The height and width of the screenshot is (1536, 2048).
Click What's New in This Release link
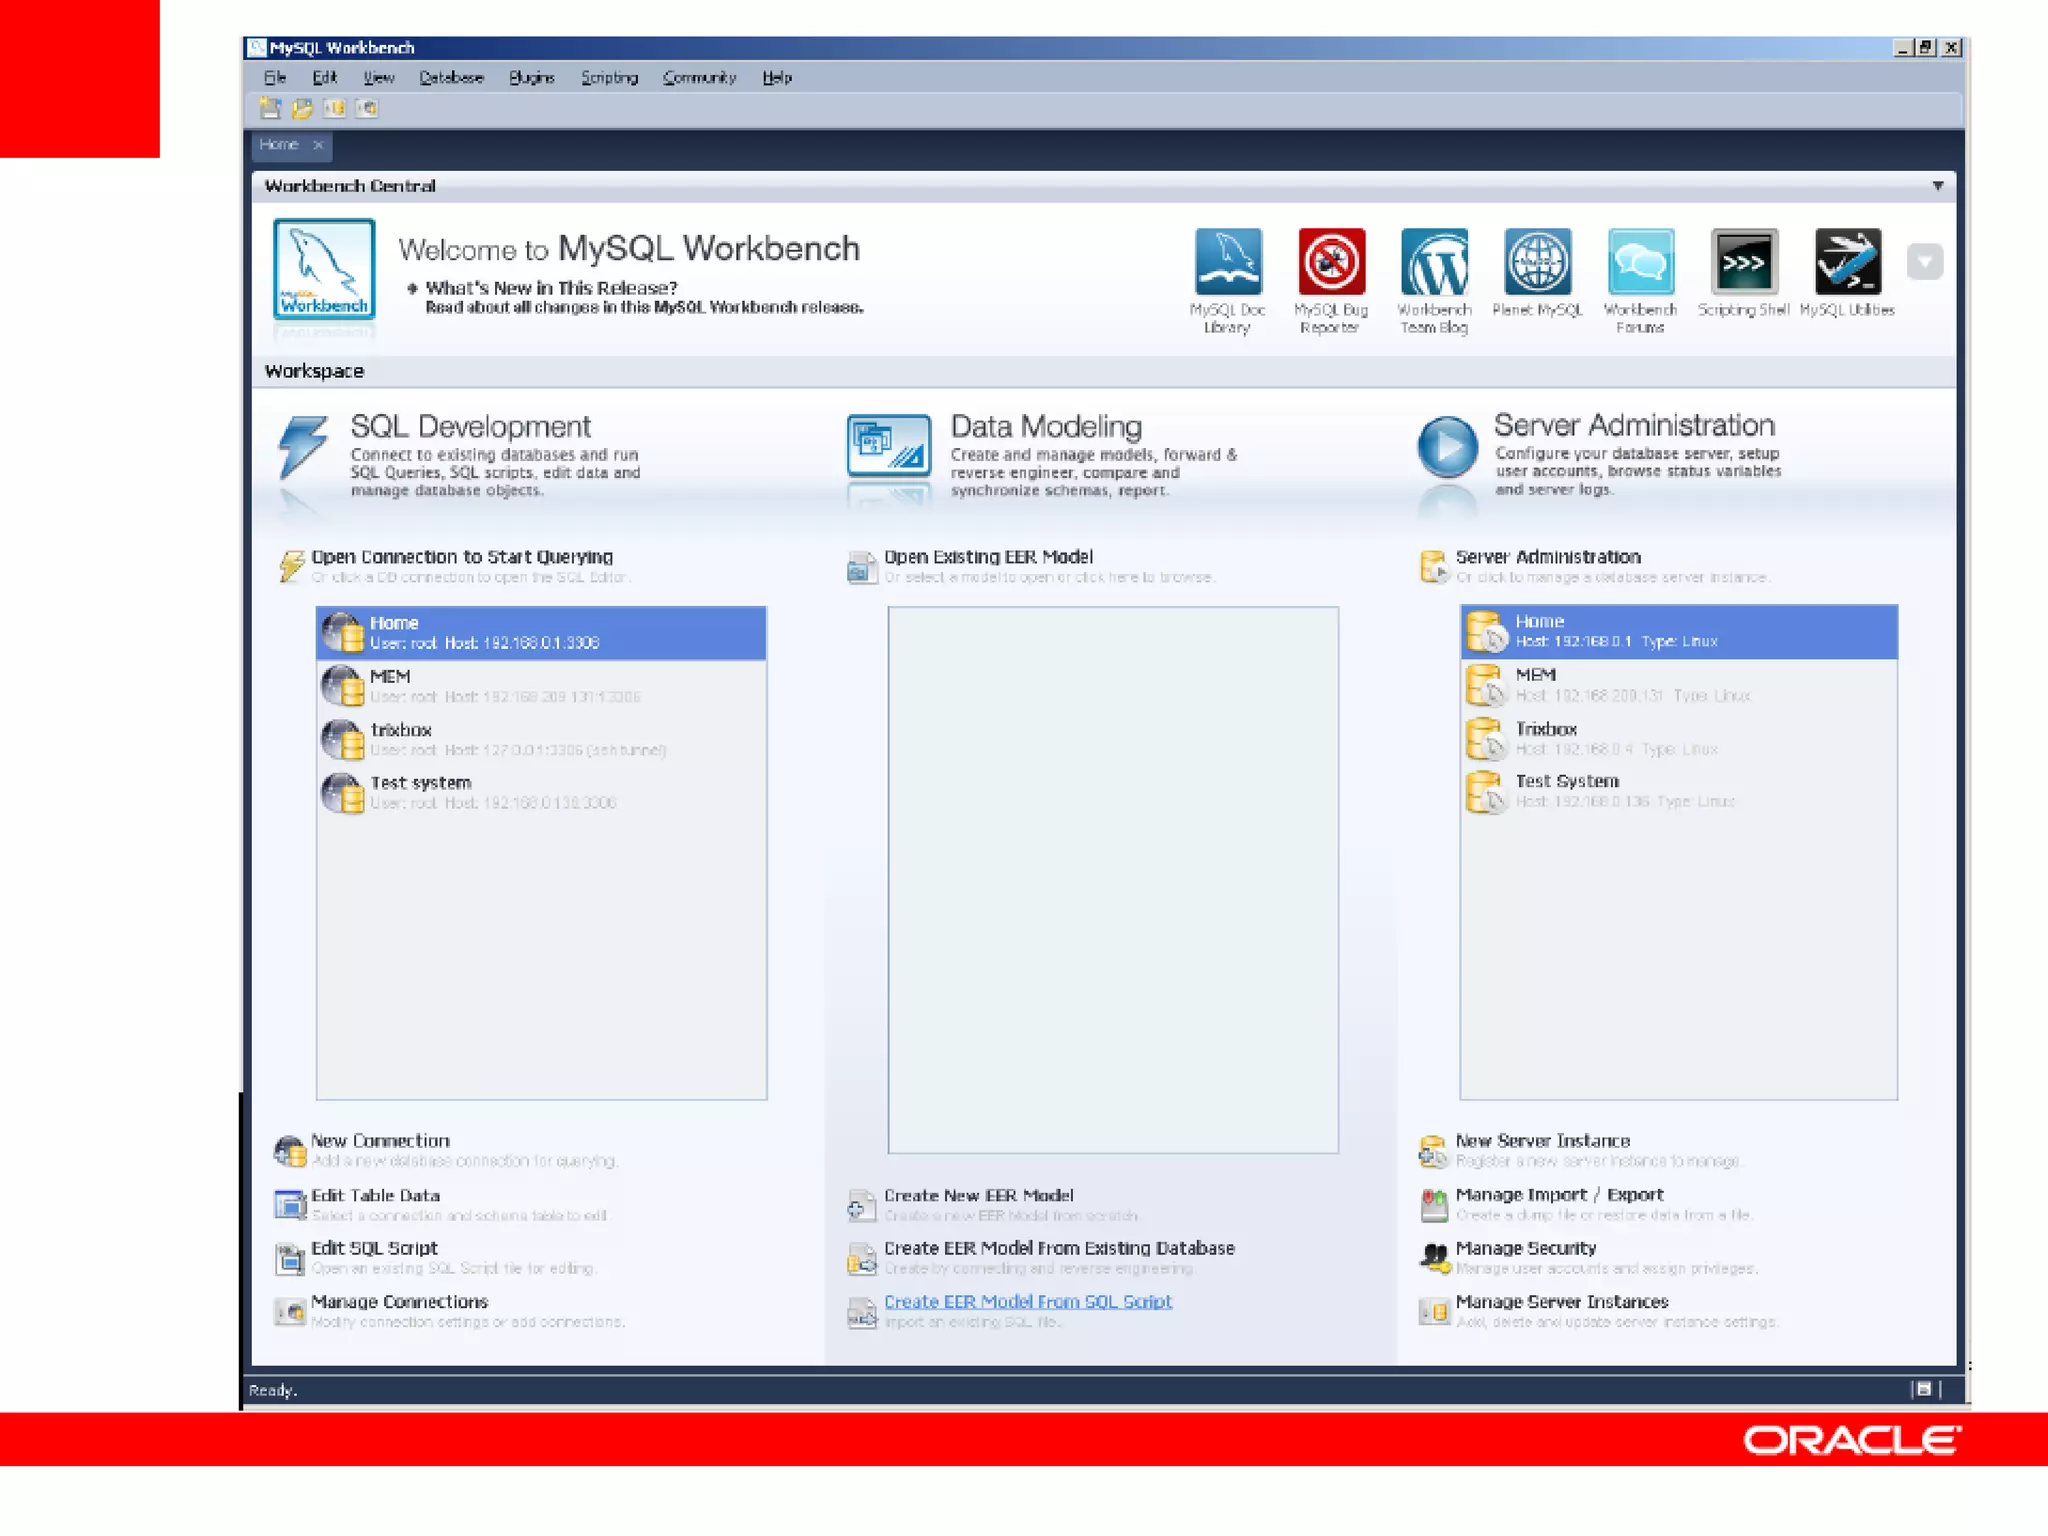551,288
